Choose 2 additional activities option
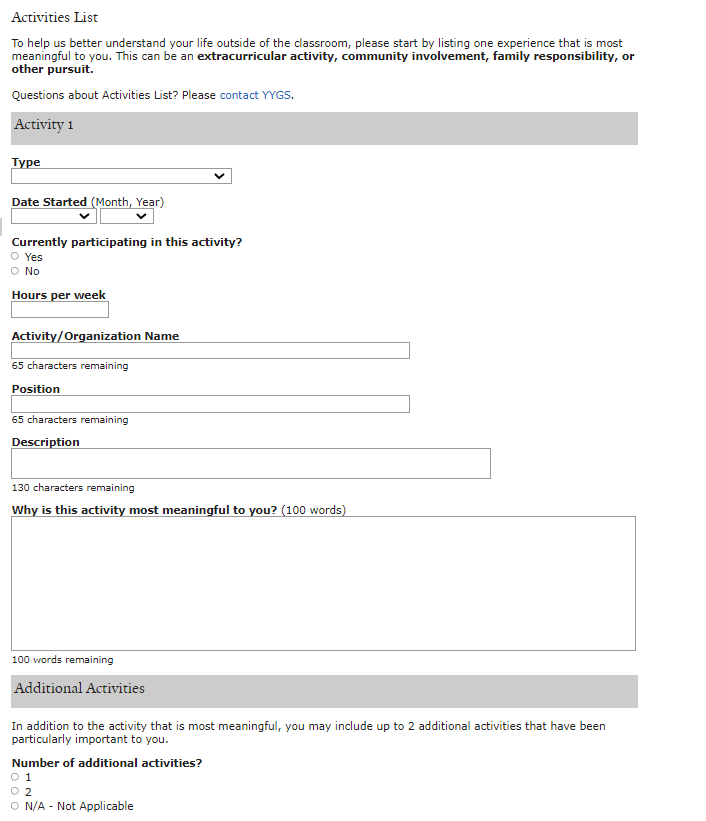The height and width of the screenshot is (821, 706). tap(15, 791)
